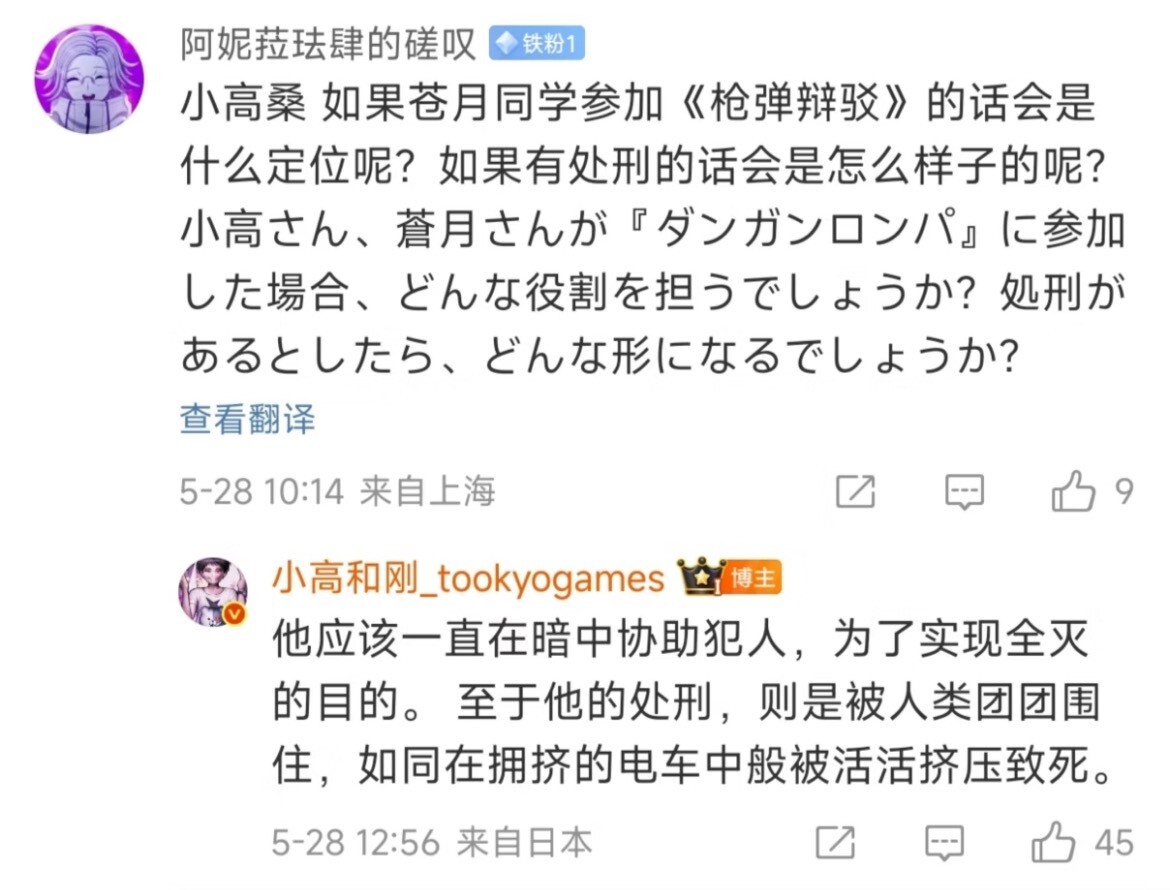Open 小高和刚_tookyogames avatar
The height and width of the screenshot is (890, 1170).
[213, 592]
